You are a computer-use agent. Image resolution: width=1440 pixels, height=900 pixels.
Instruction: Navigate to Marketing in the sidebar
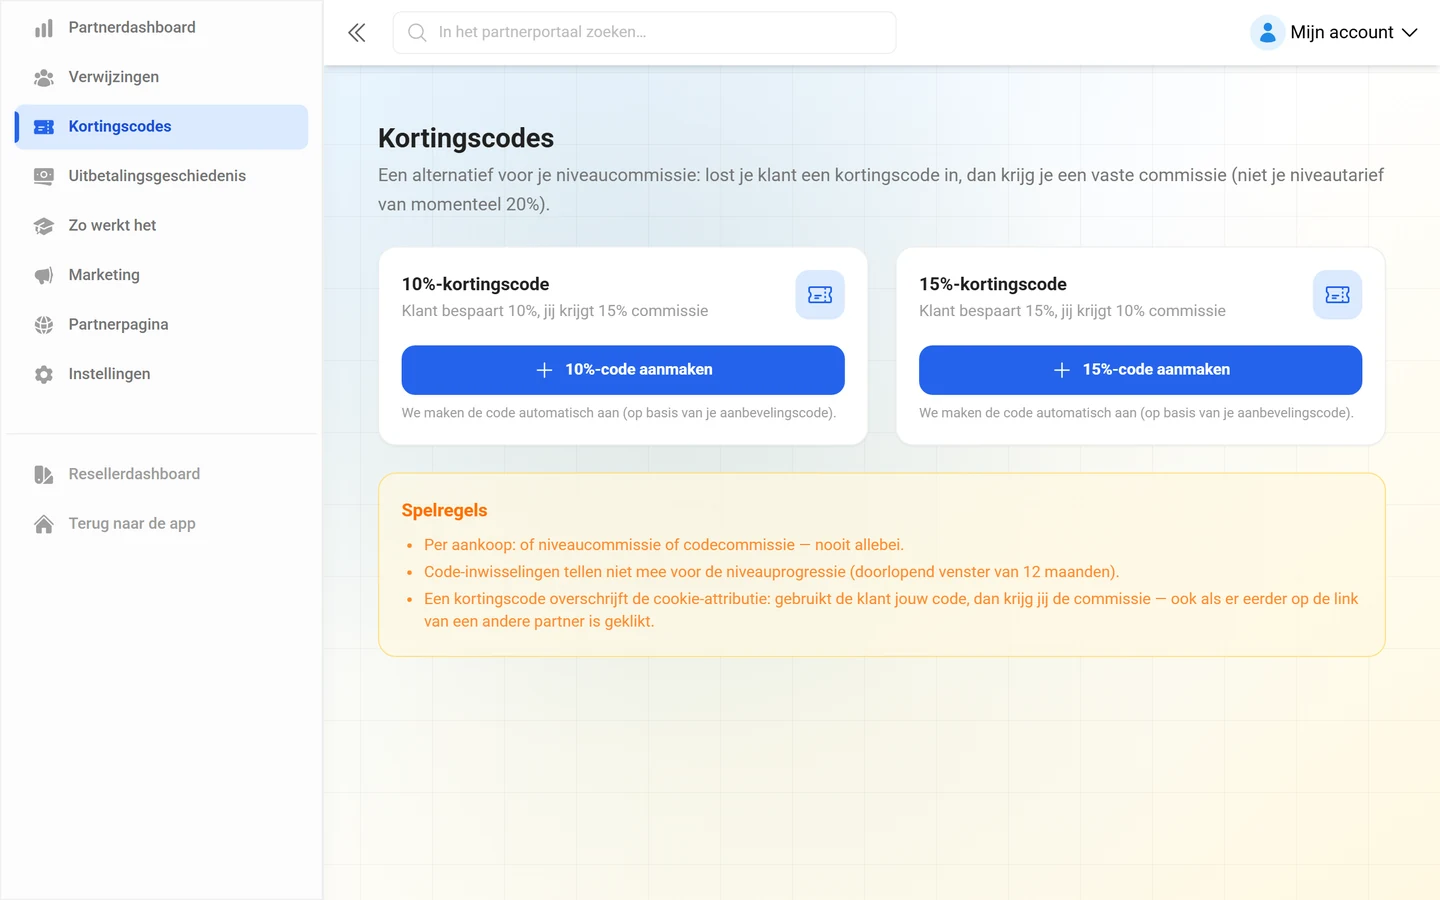coord(162,275)
